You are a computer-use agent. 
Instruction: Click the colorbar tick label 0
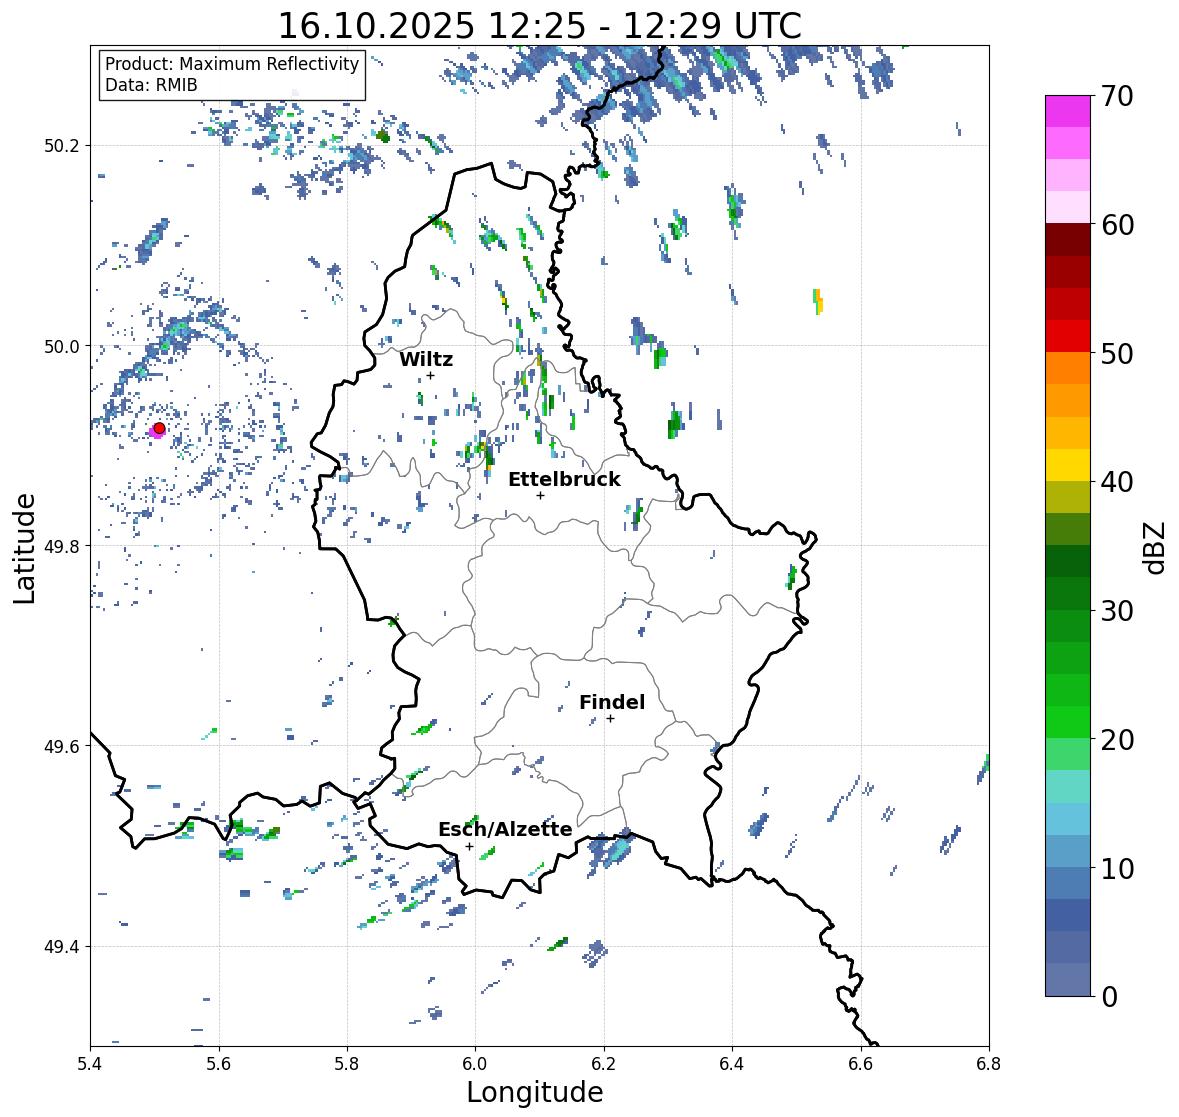1109,997
